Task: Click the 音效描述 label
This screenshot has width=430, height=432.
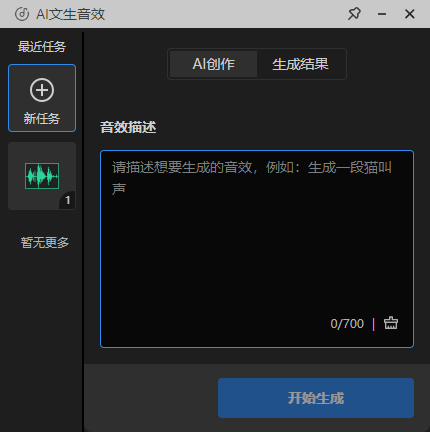Action: 128,127
